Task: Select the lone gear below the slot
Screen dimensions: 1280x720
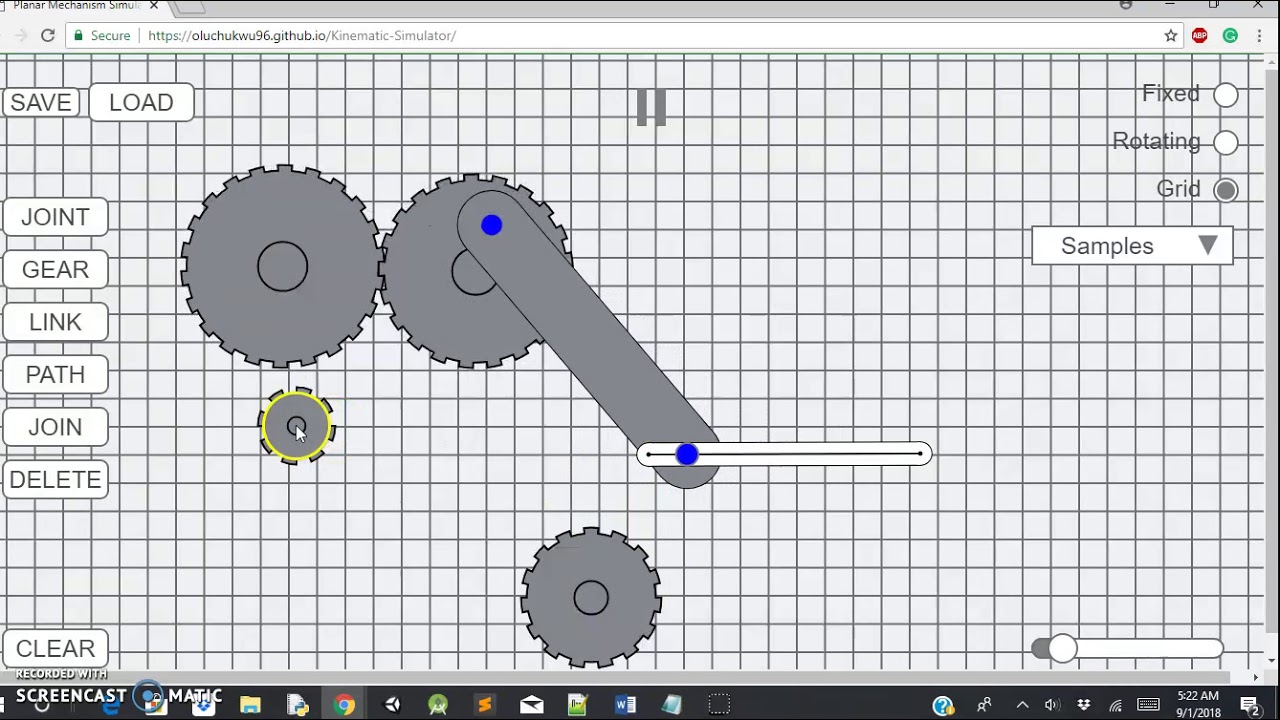Action: 591,598
